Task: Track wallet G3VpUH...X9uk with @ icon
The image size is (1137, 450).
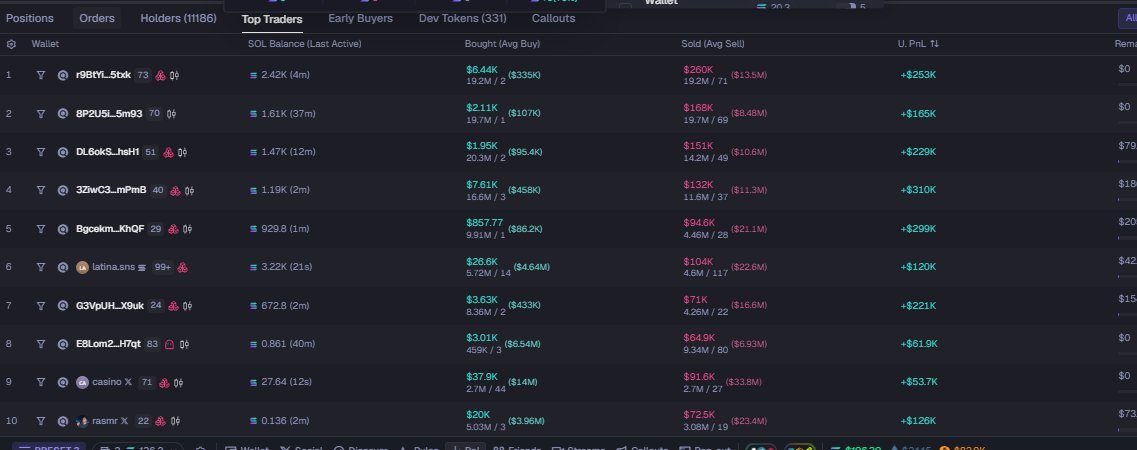Action: point(63,305)
